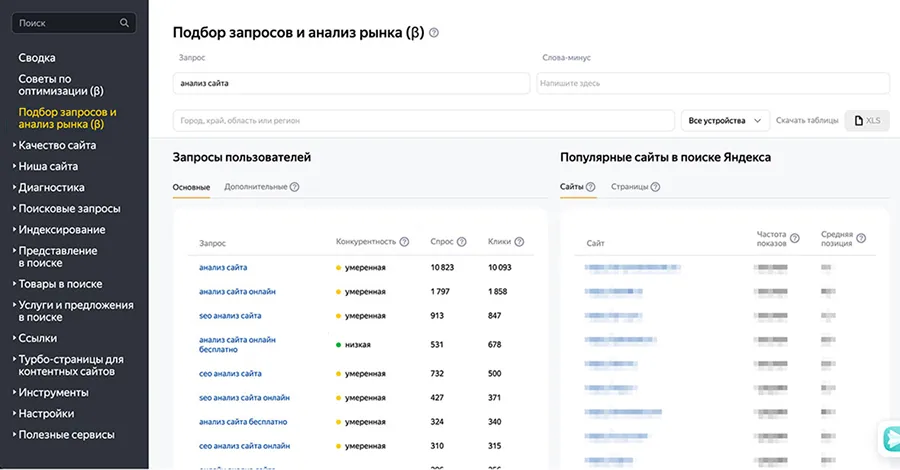The height and width of the screenshot is (470, 900).
Task: Open query link seo анализ сайта онлайн
Action: pos(245,398)
